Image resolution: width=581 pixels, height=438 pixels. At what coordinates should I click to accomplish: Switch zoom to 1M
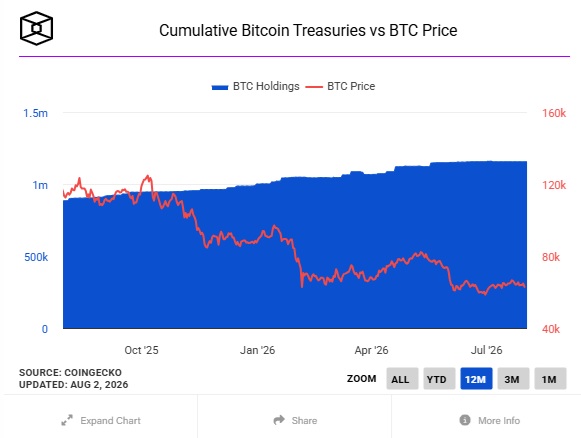click(550, 379)
